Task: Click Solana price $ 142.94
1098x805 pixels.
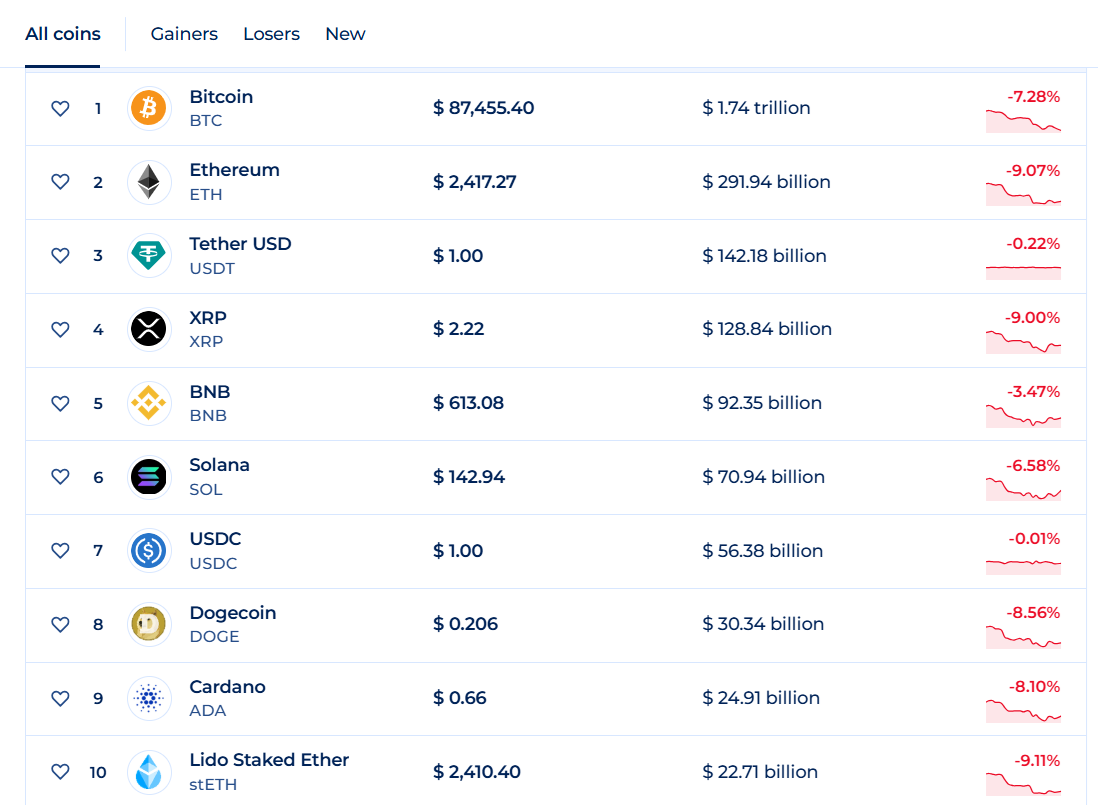Action: [x=469, y=477]
